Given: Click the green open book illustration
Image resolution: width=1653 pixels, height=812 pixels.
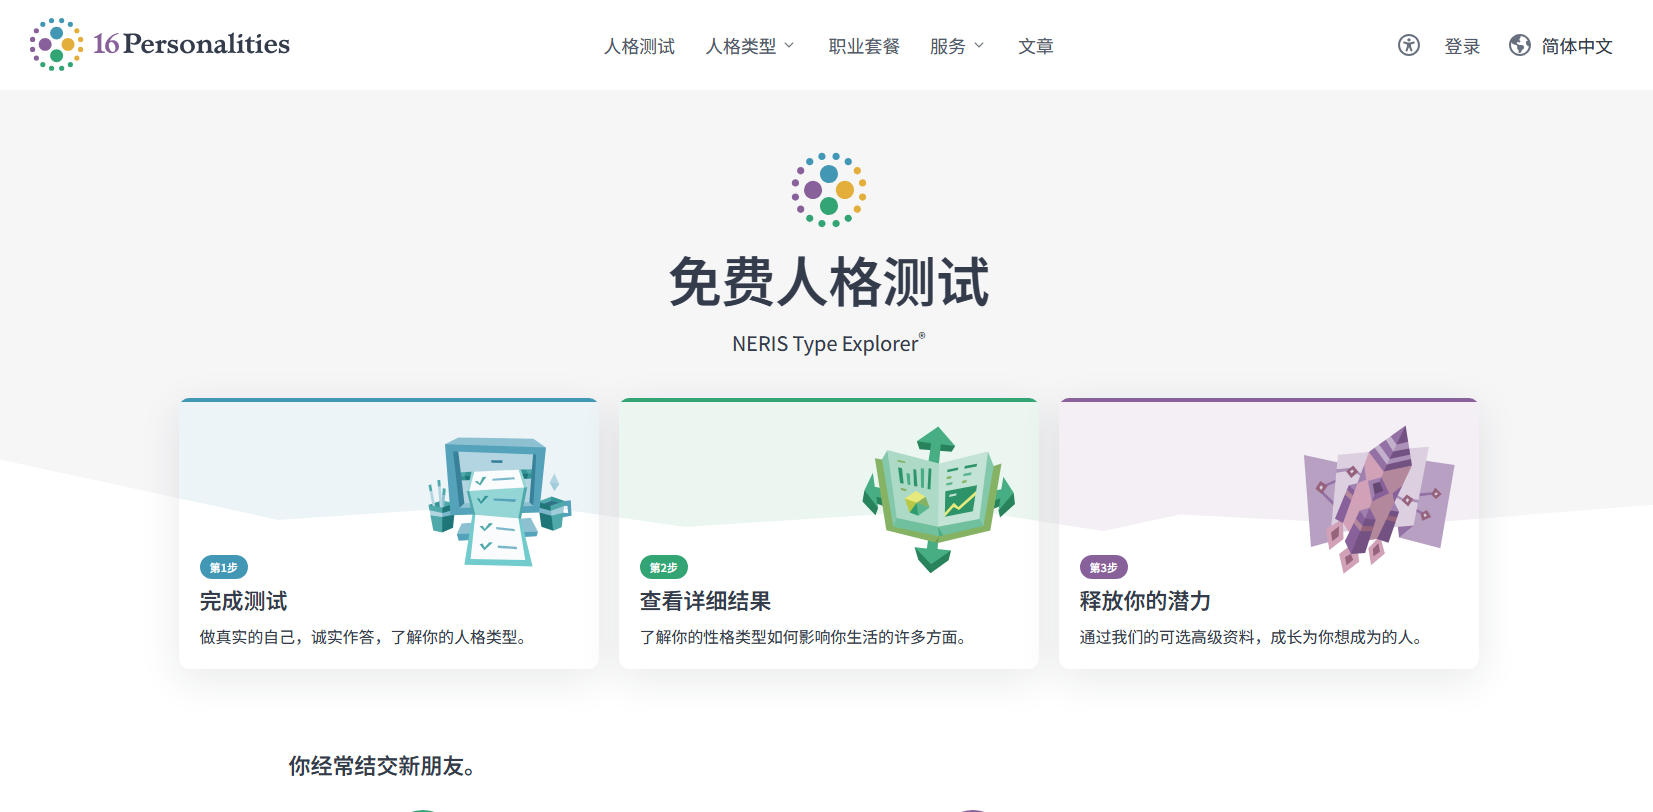Looking at the screenshot, I should pos(937,498).
